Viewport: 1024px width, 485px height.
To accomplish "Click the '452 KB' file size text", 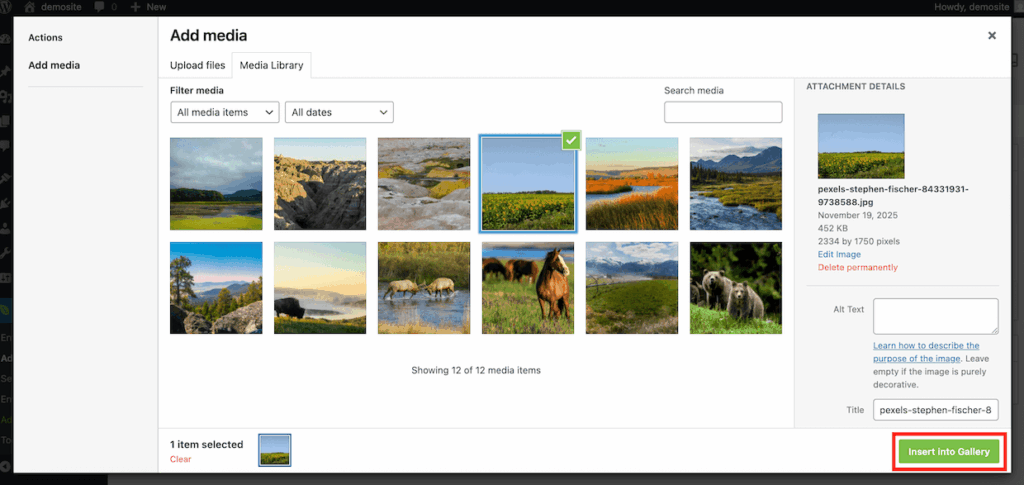I will tap(833, 228).
